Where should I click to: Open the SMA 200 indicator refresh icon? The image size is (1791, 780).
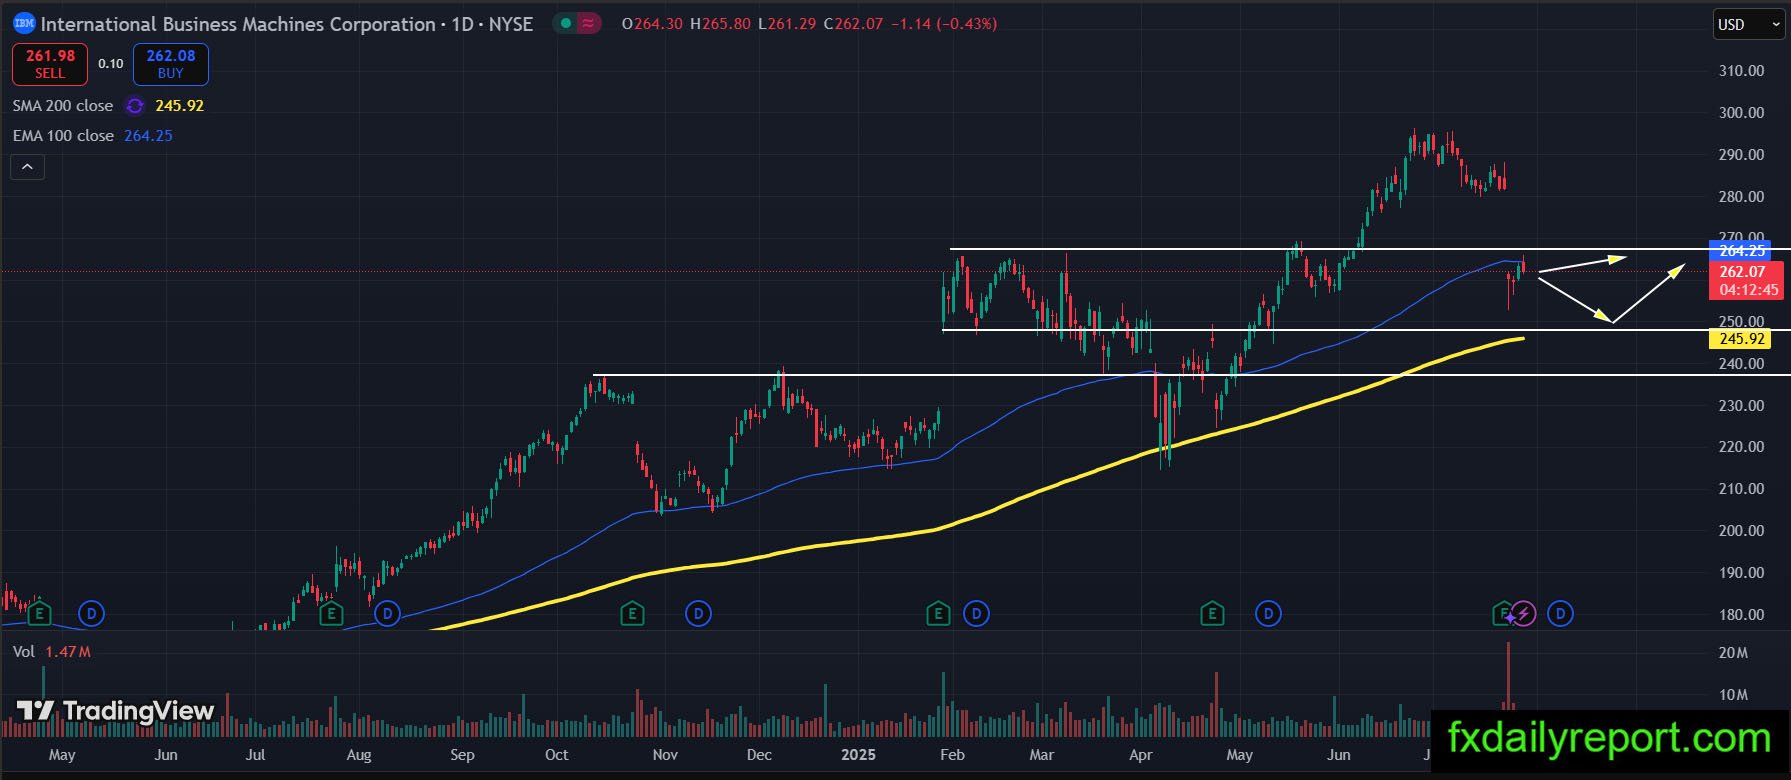135,106
